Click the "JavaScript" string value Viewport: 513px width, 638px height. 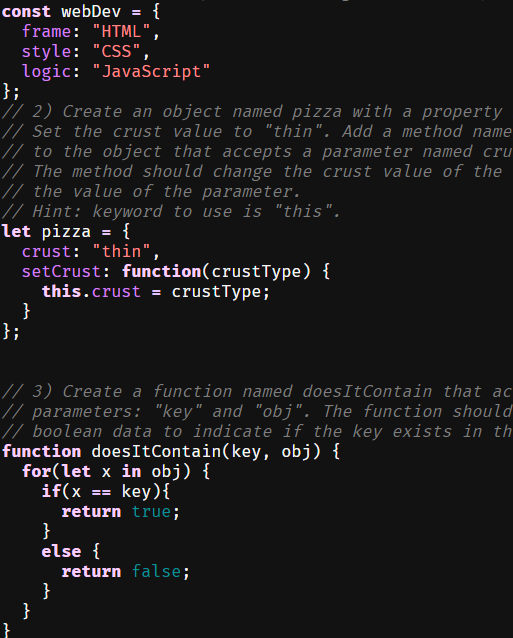click(x=151, y=72)
